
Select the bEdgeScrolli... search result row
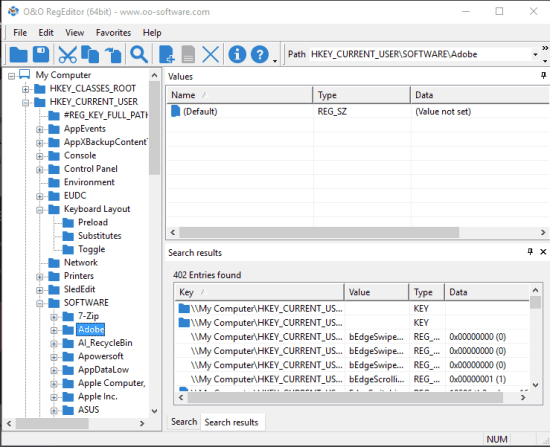[352, 379]
